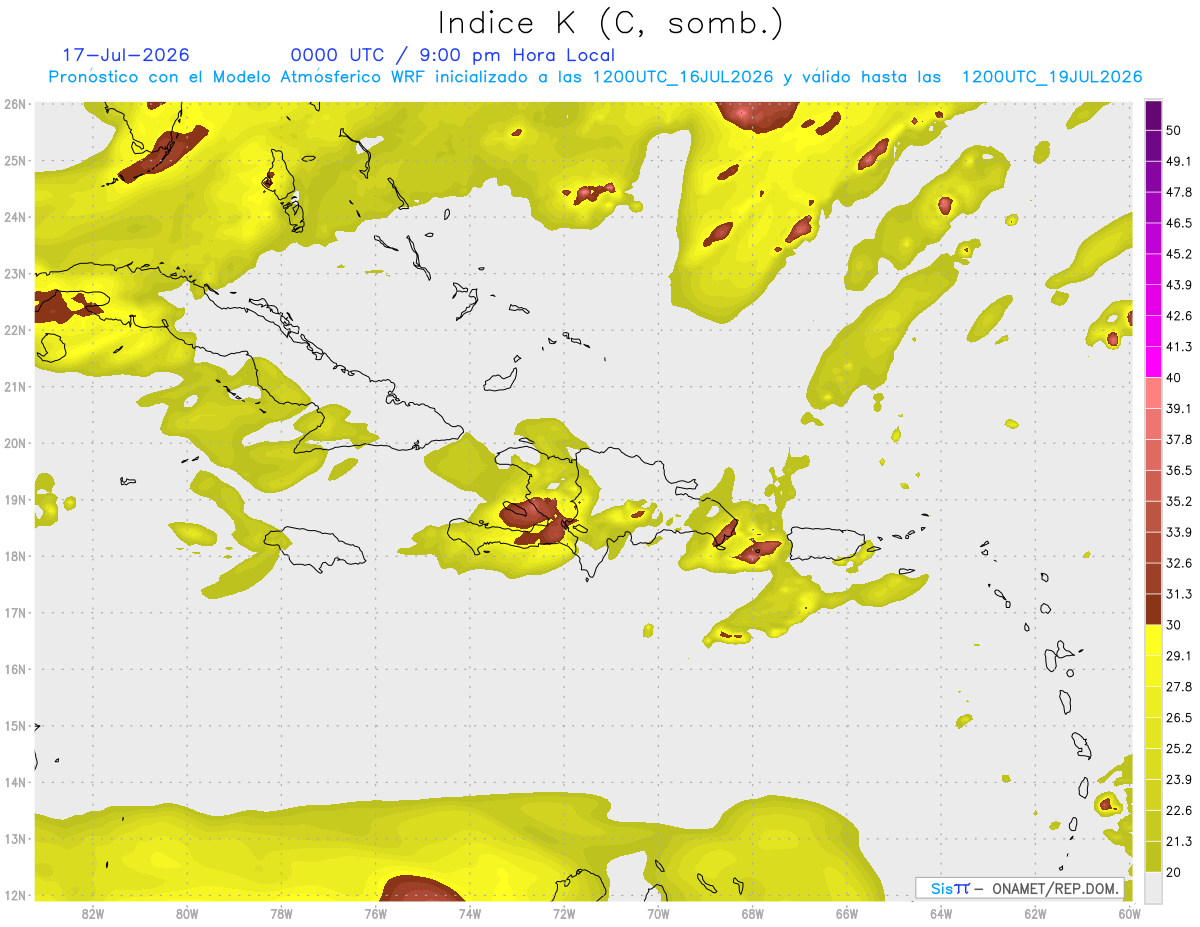Screen dimensions: 1200x927
Task: Click the "29.1" color bar label
Action: pyautogui.click(x=1179, y=656)
